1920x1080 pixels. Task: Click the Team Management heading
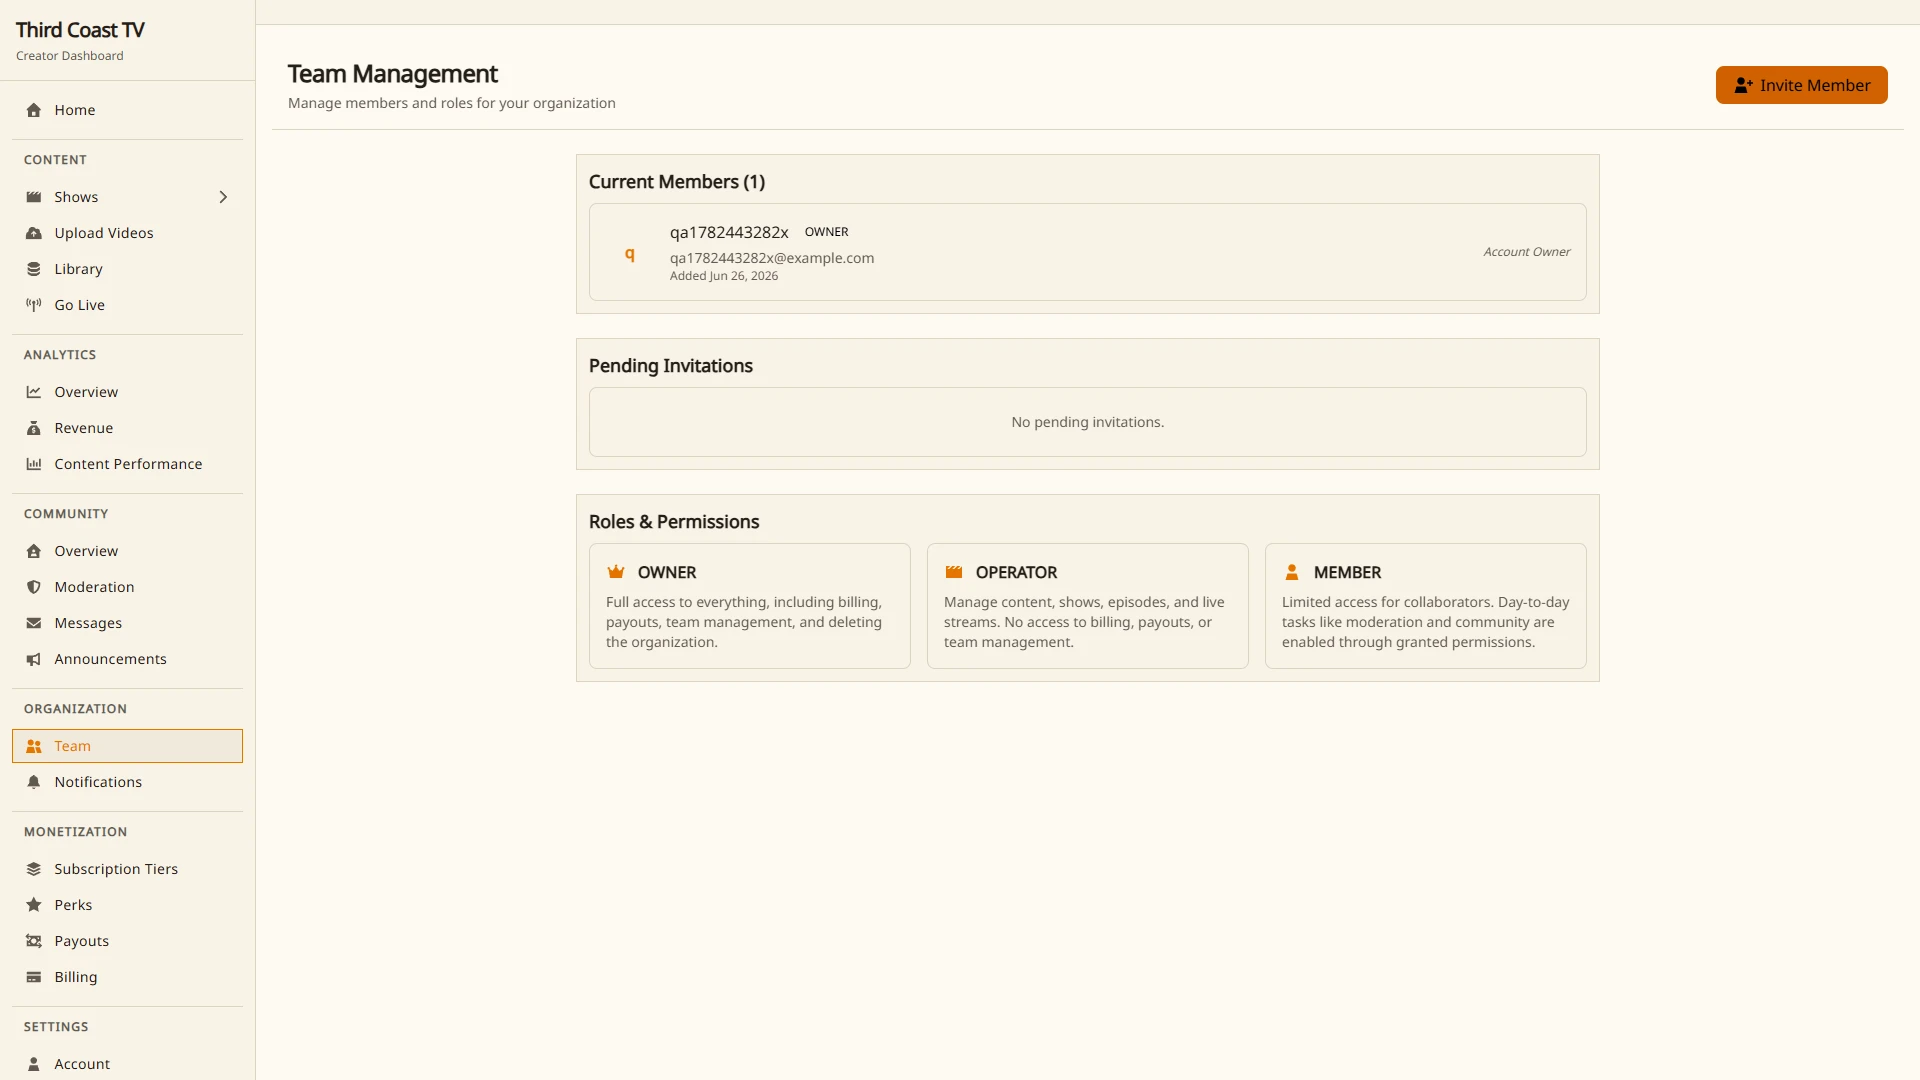coord(393,74)
